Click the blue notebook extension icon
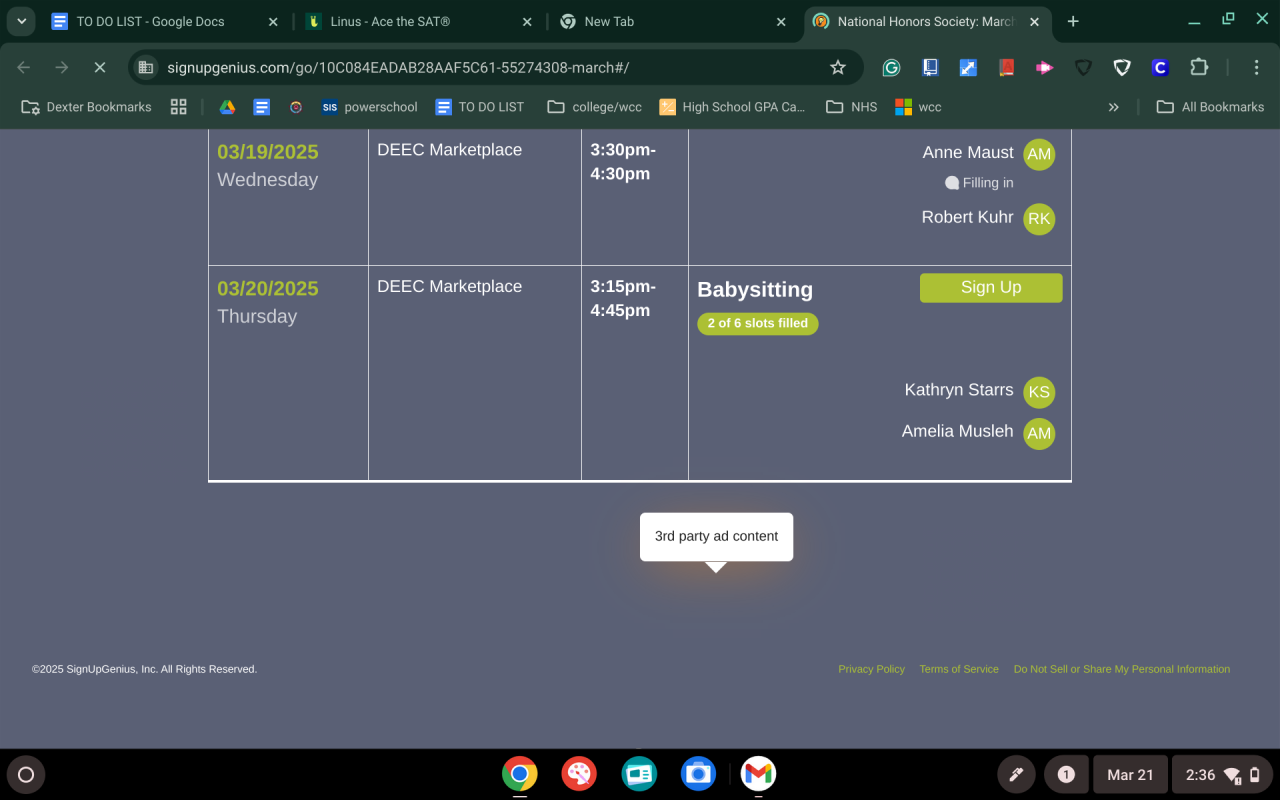This screenshot has height=800, width=1280. (930, 68)
